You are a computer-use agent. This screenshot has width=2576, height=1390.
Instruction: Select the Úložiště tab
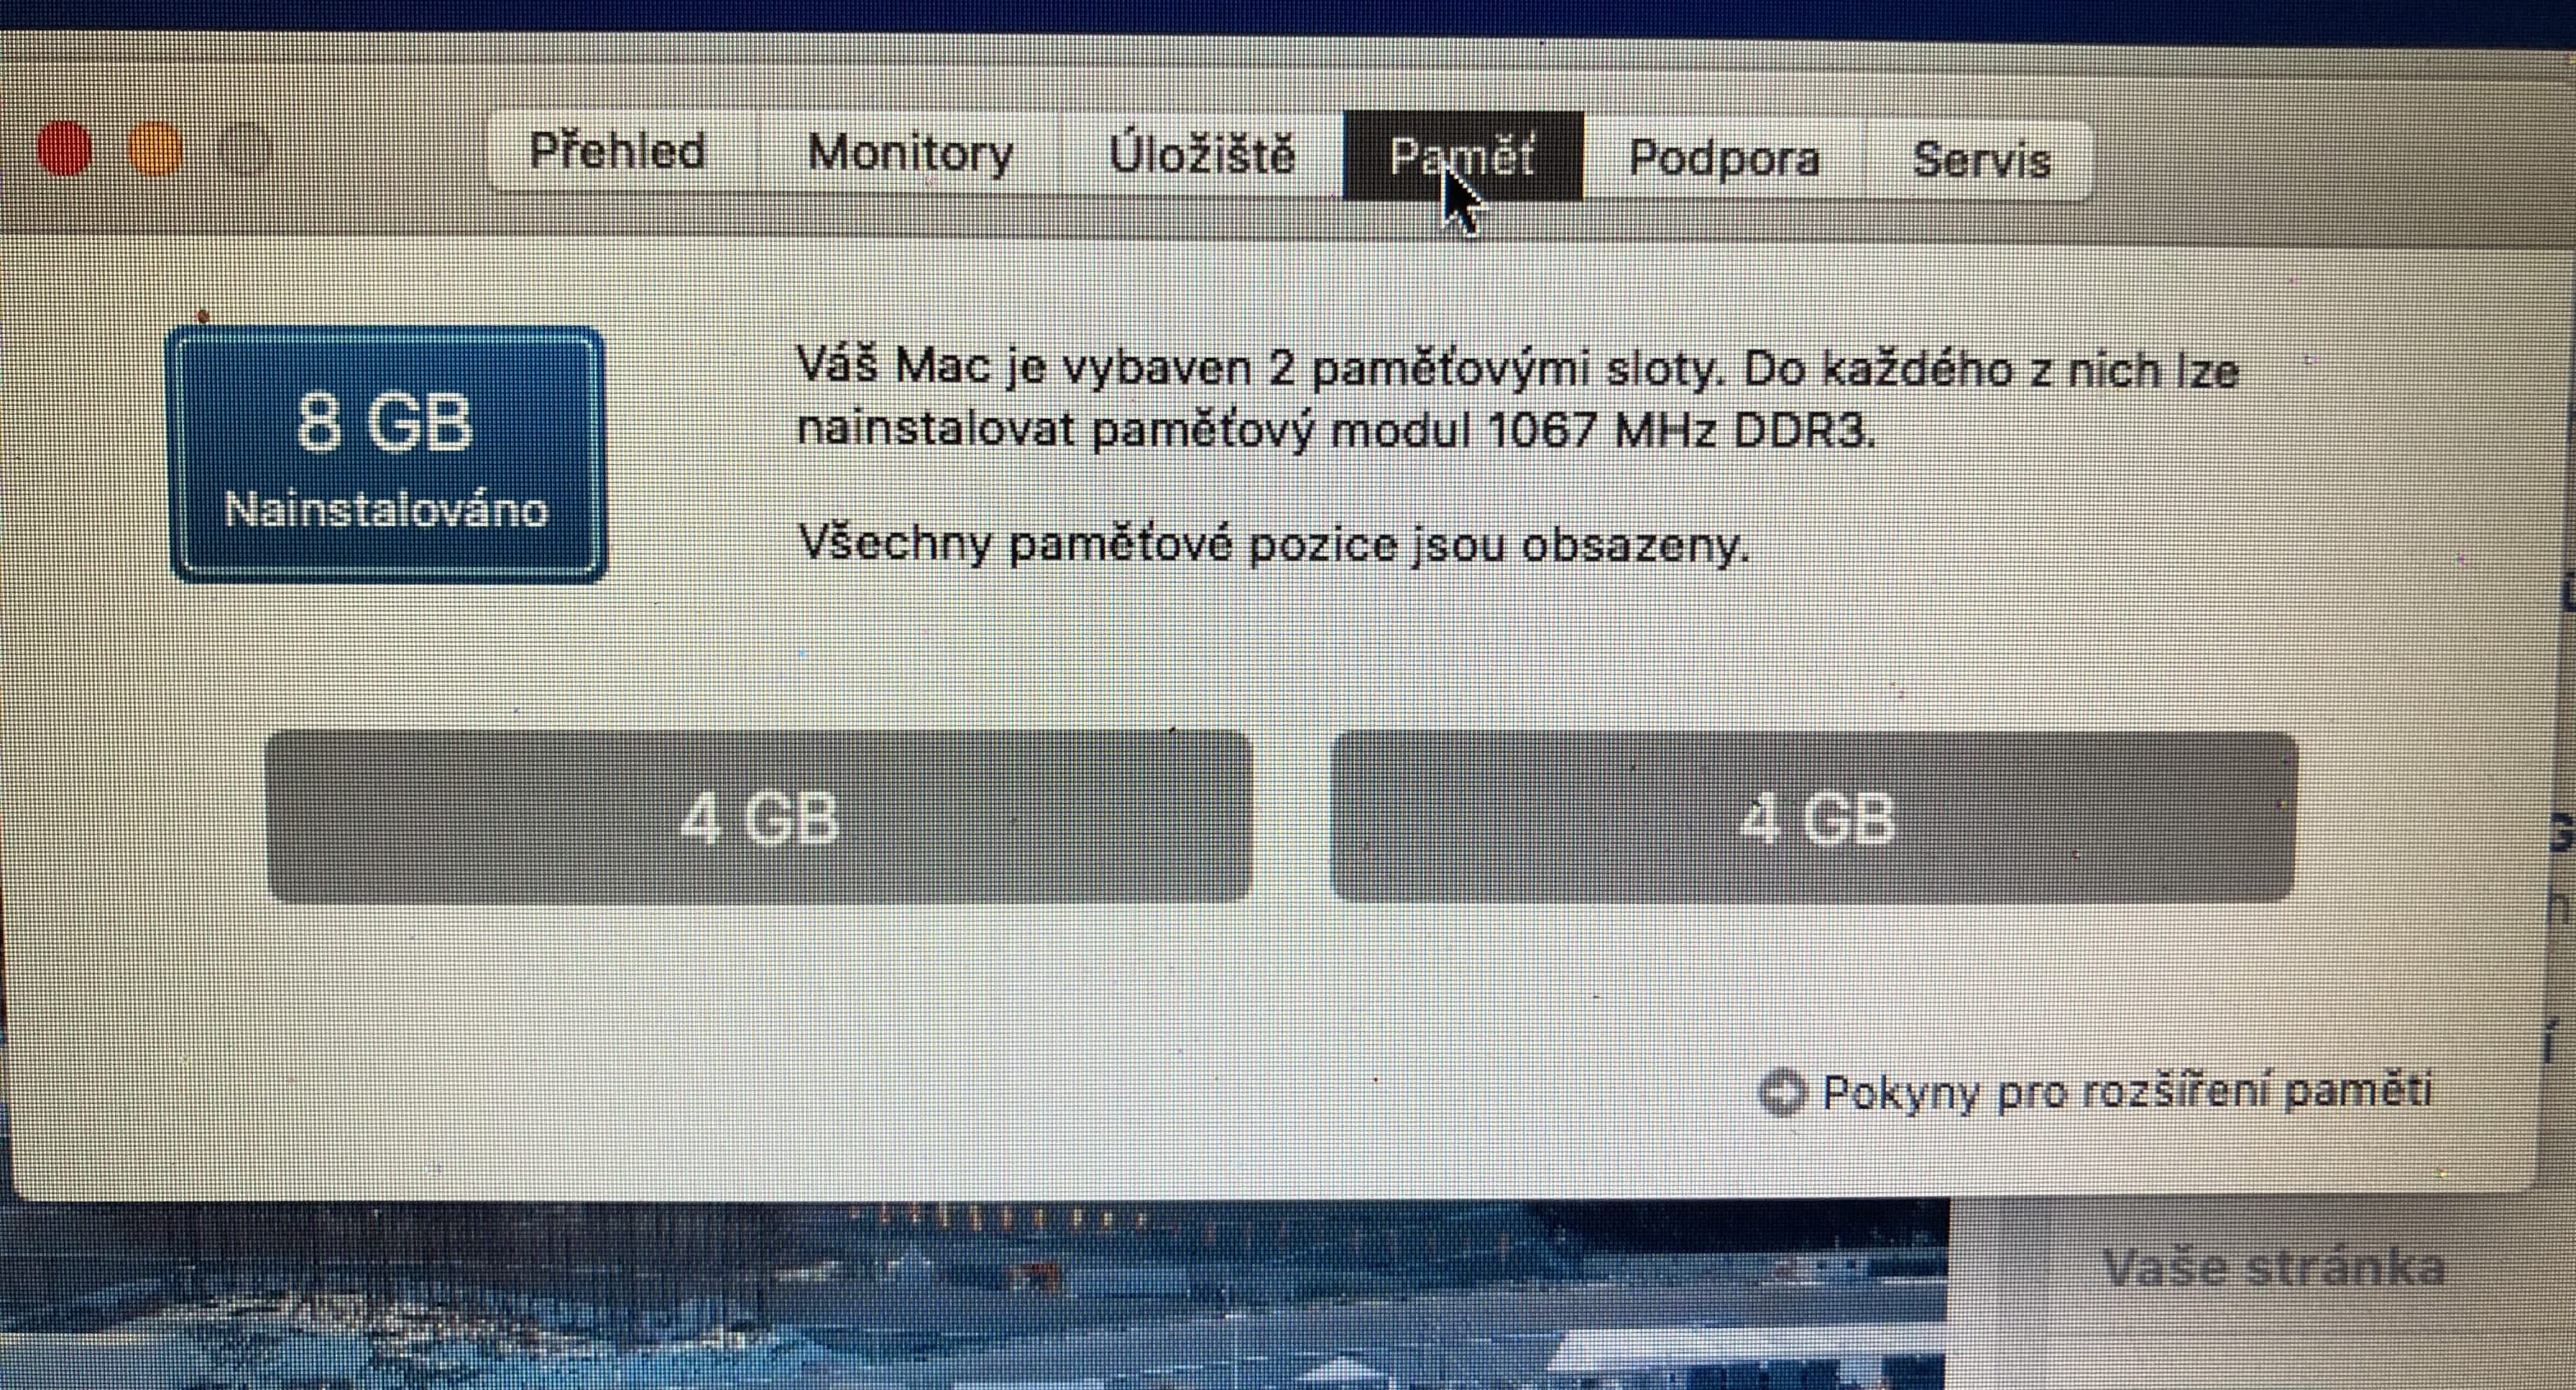pos(1202,155)
